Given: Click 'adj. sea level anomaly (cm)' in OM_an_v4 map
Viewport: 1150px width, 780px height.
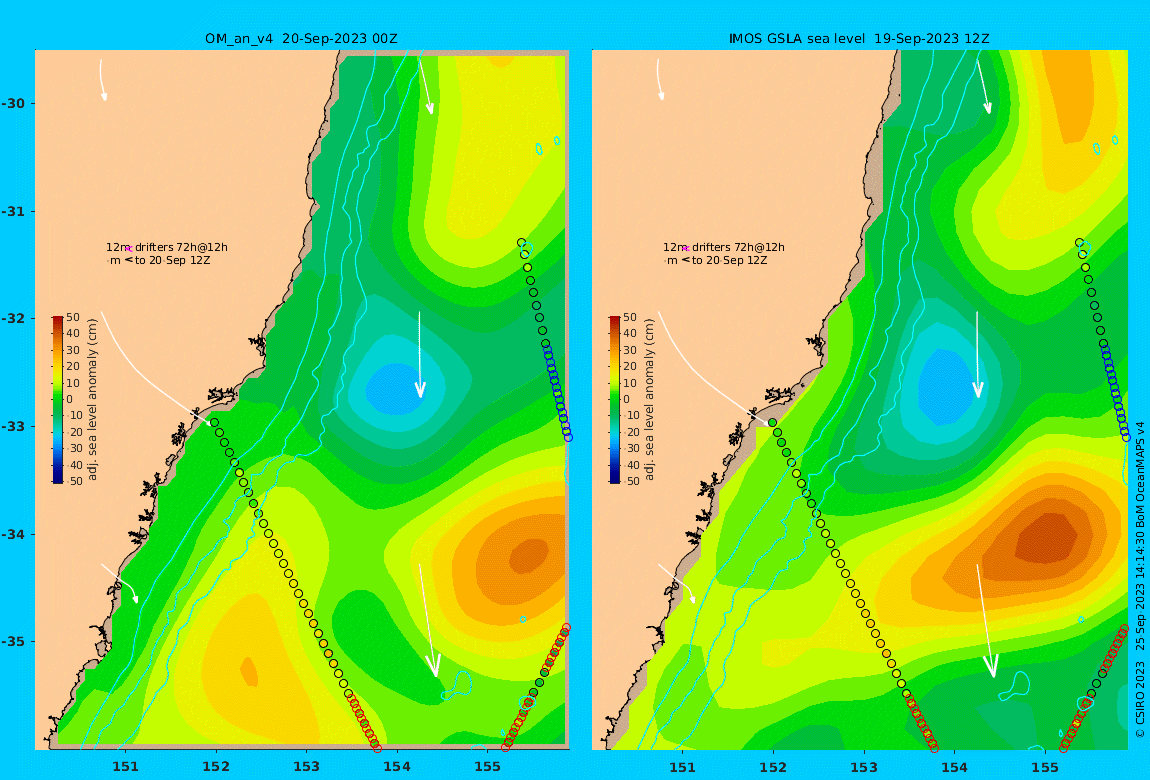Looking at the screenshot, I should (x=92, y=400).
